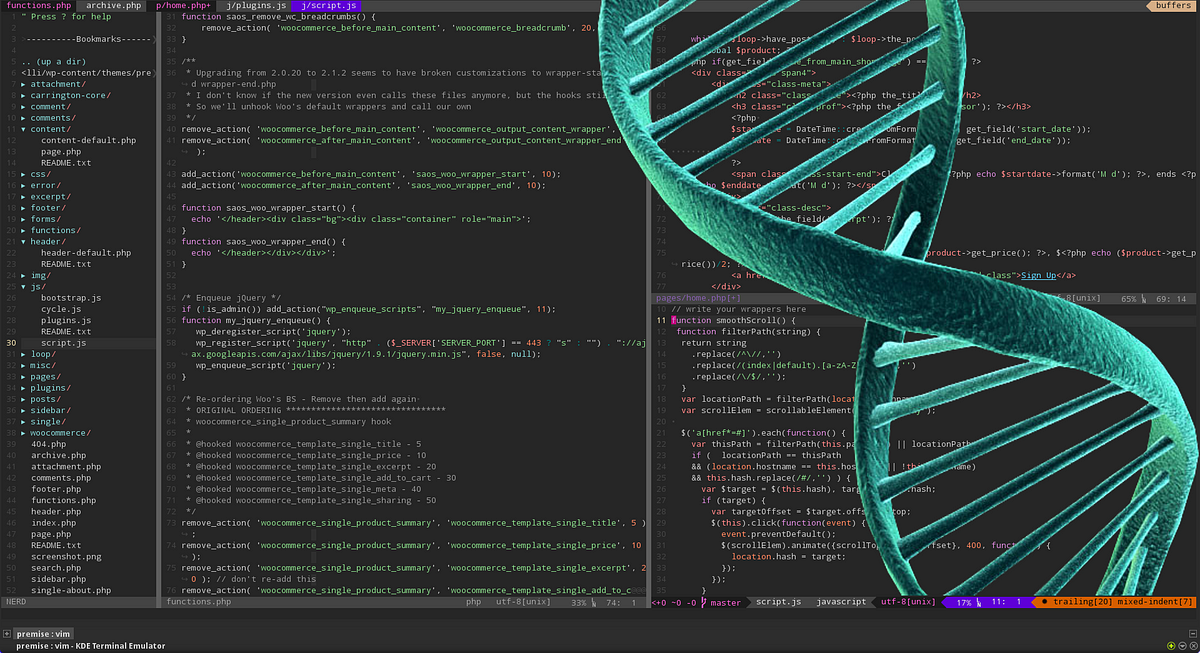Open header-default.php in the tree
The width and height of the screenshot is (1200, 653).
(86, 253)
